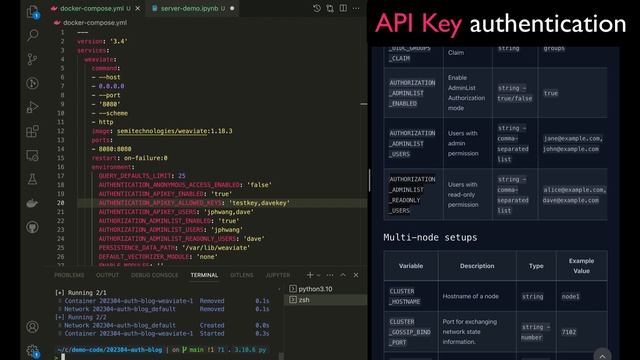Open the GitLens icon in the activity bar

click(33, 83)
